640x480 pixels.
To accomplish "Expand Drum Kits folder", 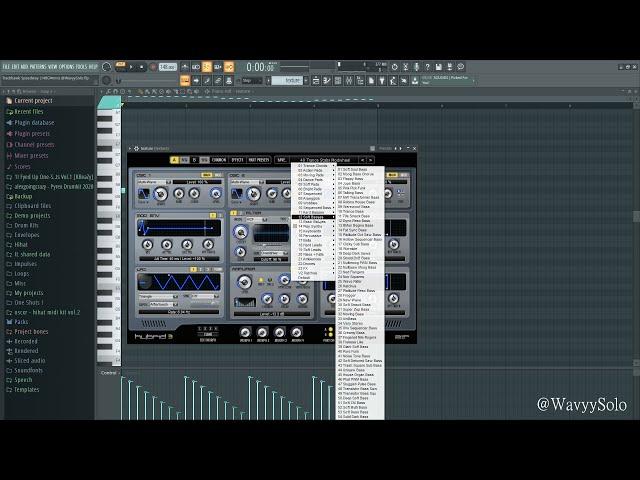I will coord(22,225).
